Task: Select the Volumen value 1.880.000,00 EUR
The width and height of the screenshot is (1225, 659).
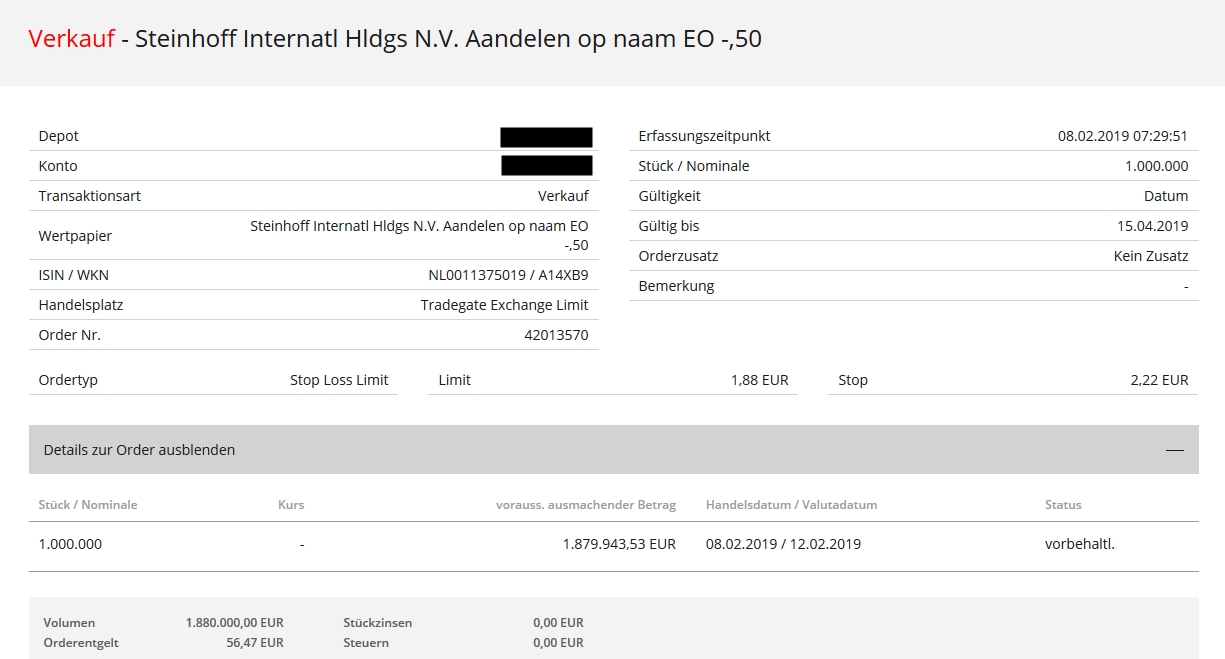Action: 235,623
